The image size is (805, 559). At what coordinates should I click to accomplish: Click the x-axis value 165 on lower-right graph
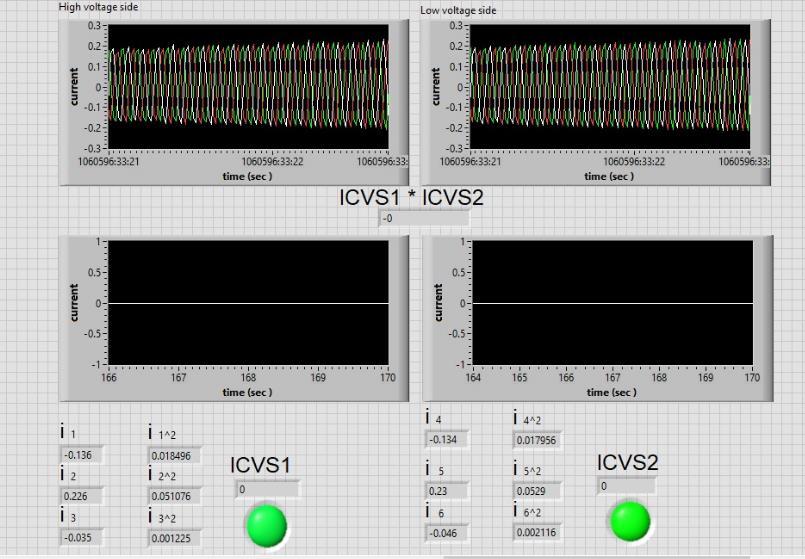pyautogui.click(x=520, y=378)
